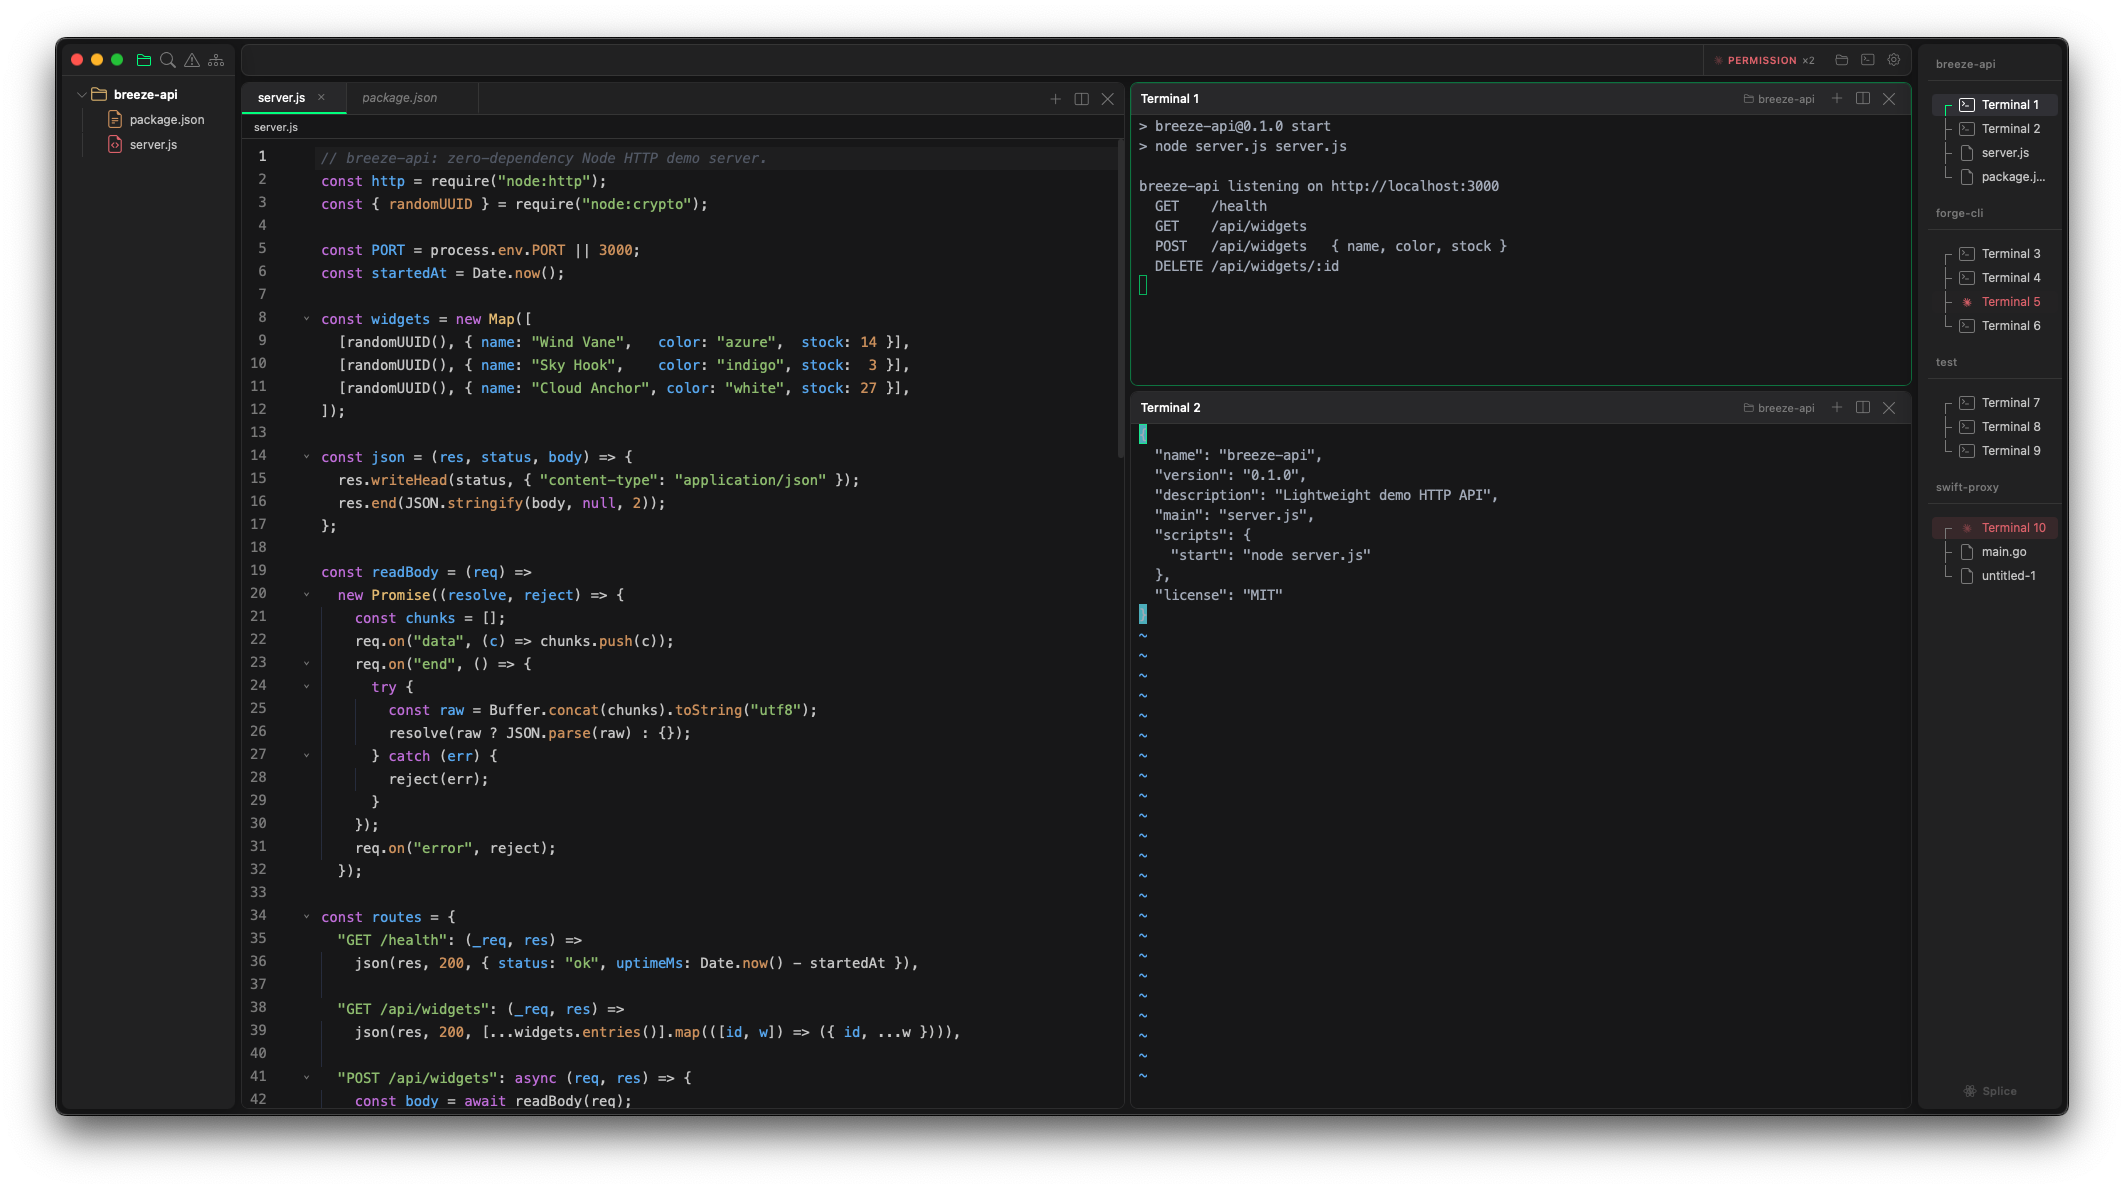The height and width of the screenshot is (1189, 2124).
Task: Collapse the breeze-api folder in file tree
Action: pos(82,95)
